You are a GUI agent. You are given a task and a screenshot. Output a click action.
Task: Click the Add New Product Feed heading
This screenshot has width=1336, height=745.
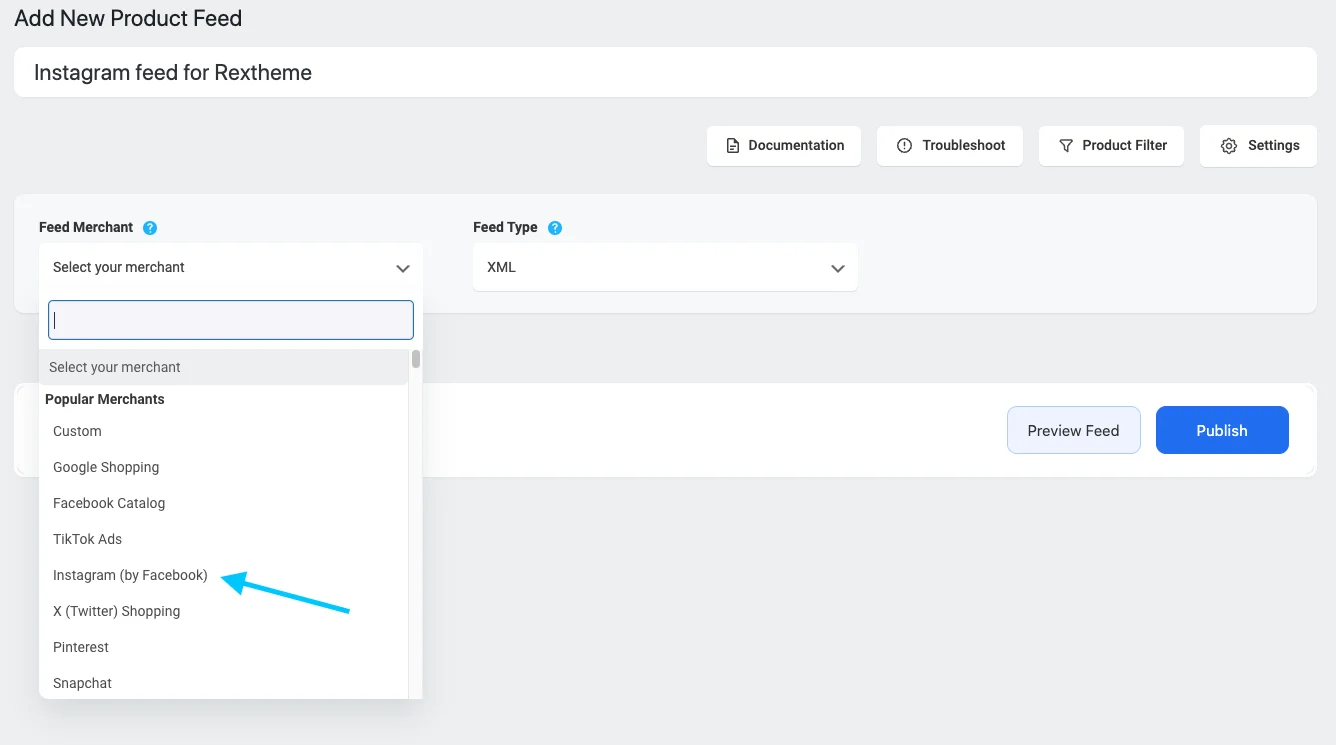point(128,18)
